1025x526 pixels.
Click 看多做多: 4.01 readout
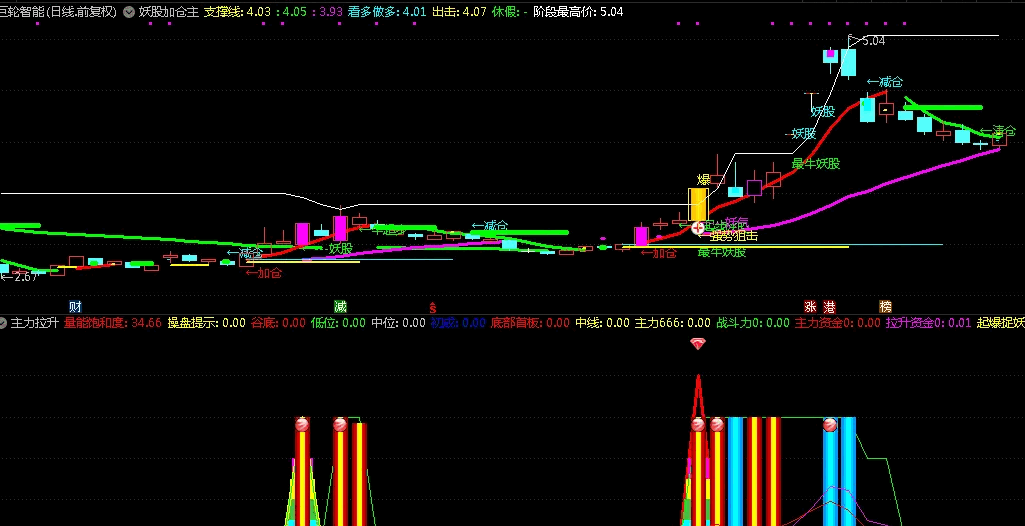pos(388,12)
